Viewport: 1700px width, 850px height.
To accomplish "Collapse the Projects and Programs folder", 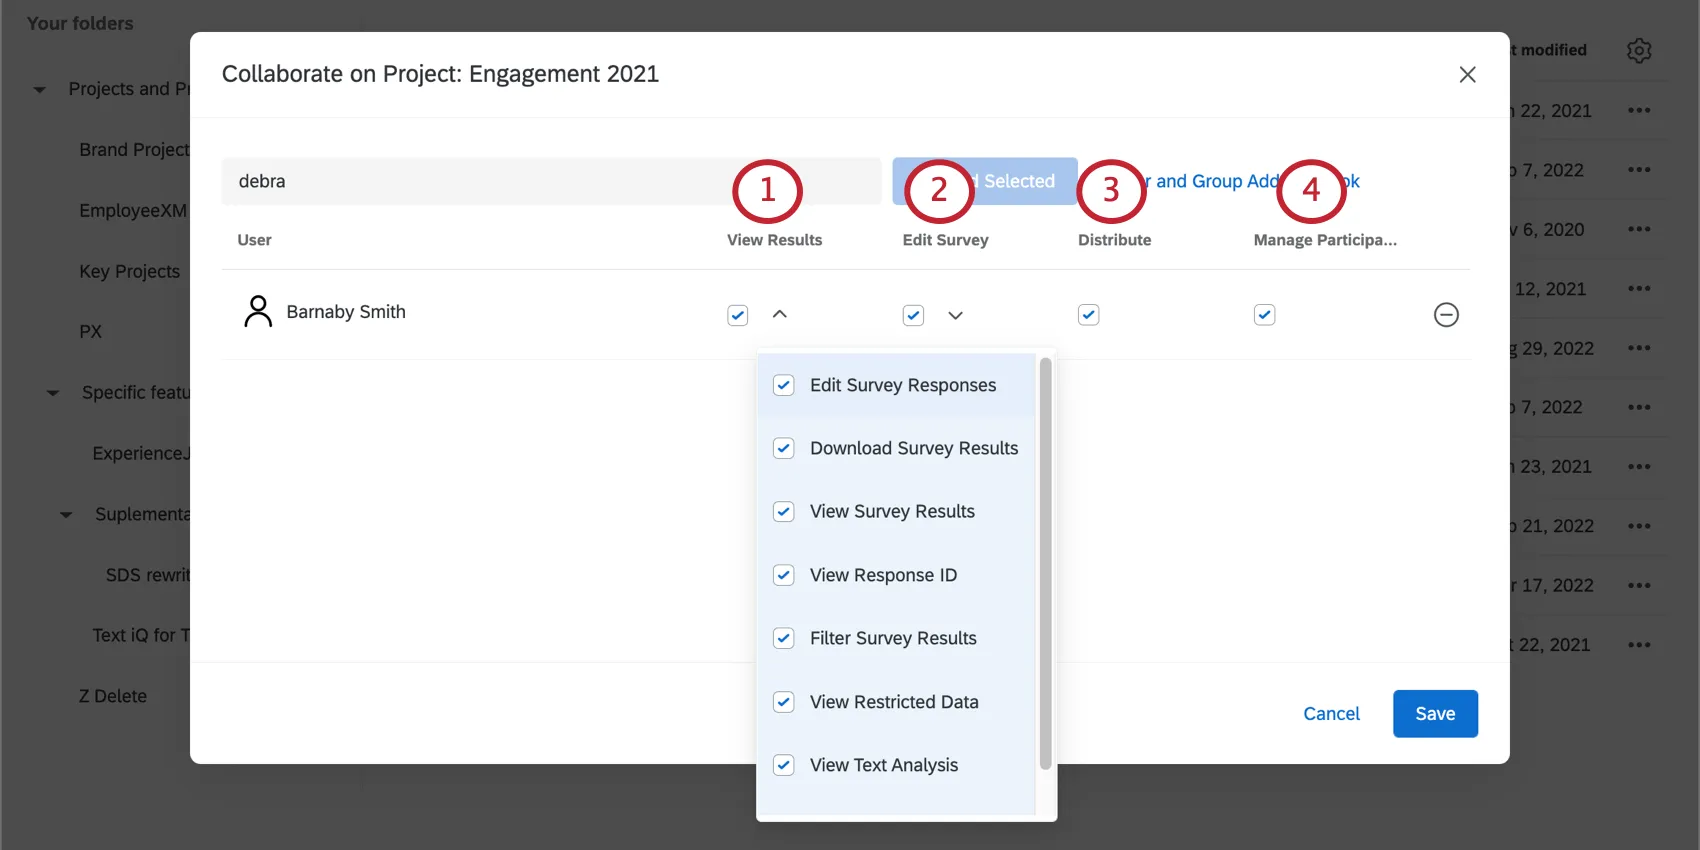I will (x=40, y=90).
